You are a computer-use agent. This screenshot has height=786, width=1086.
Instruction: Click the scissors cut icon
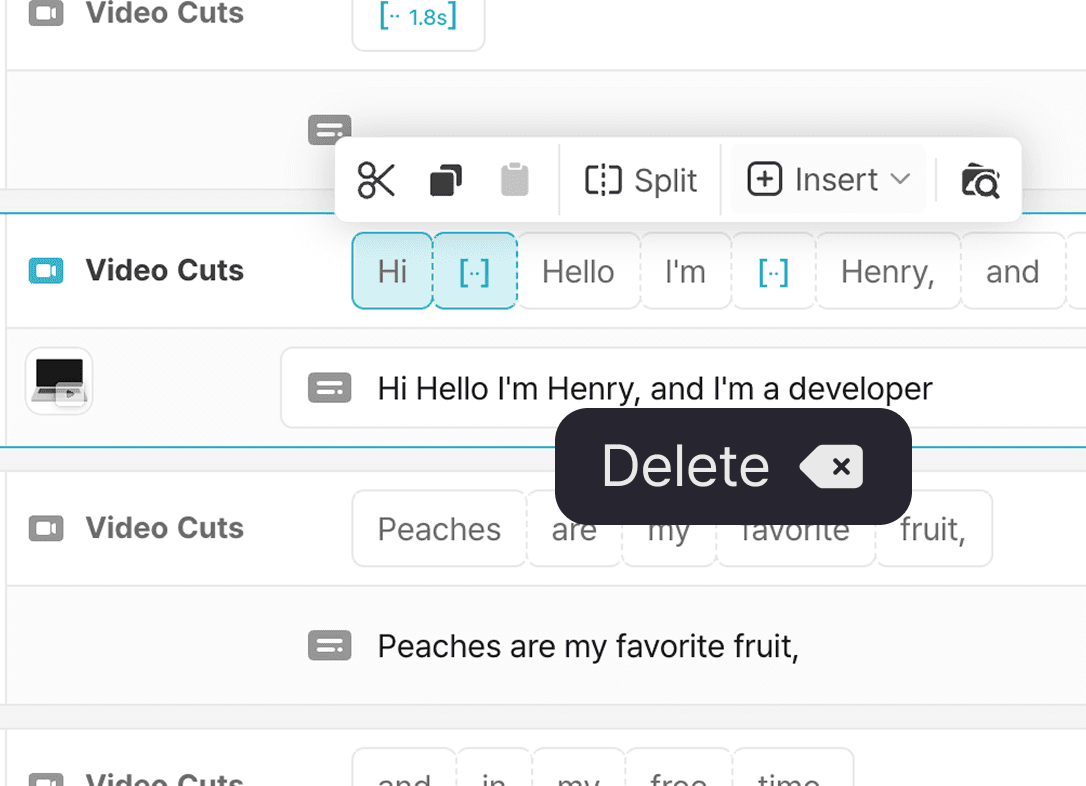click(376, 181)
